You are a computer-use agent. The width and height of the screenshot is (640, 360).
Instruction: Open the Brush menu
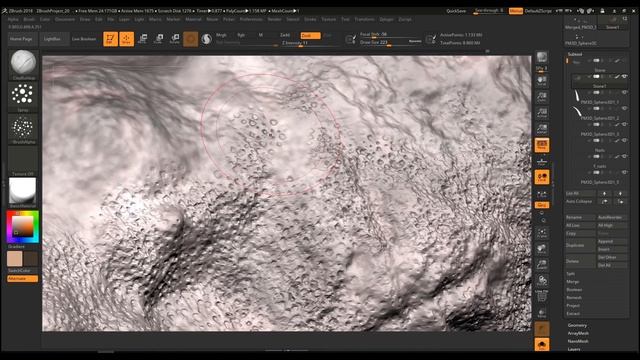pos(29,19)
